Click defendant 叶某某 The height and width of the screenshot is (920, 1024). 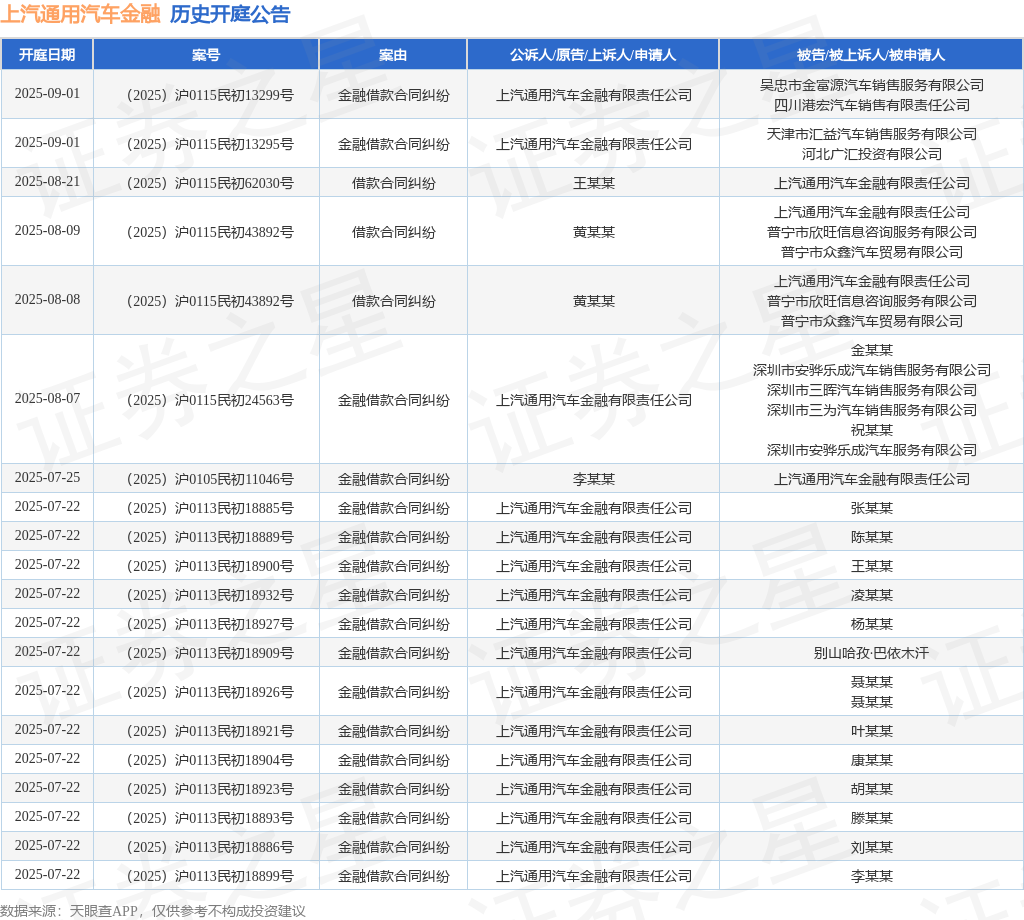[x=872, y=731]
